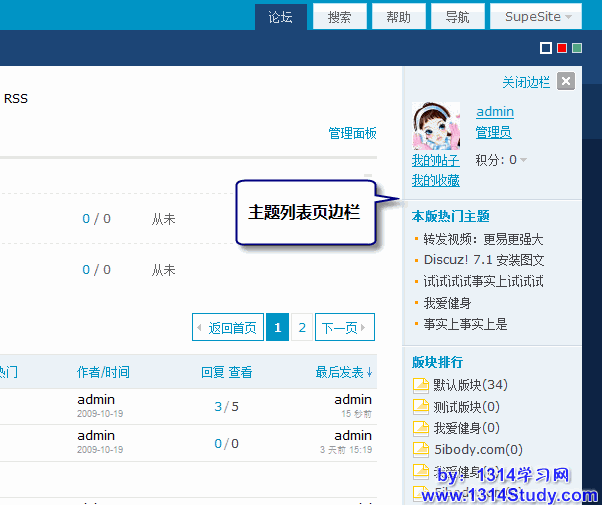Select the white style color swatch

point(546,48)
